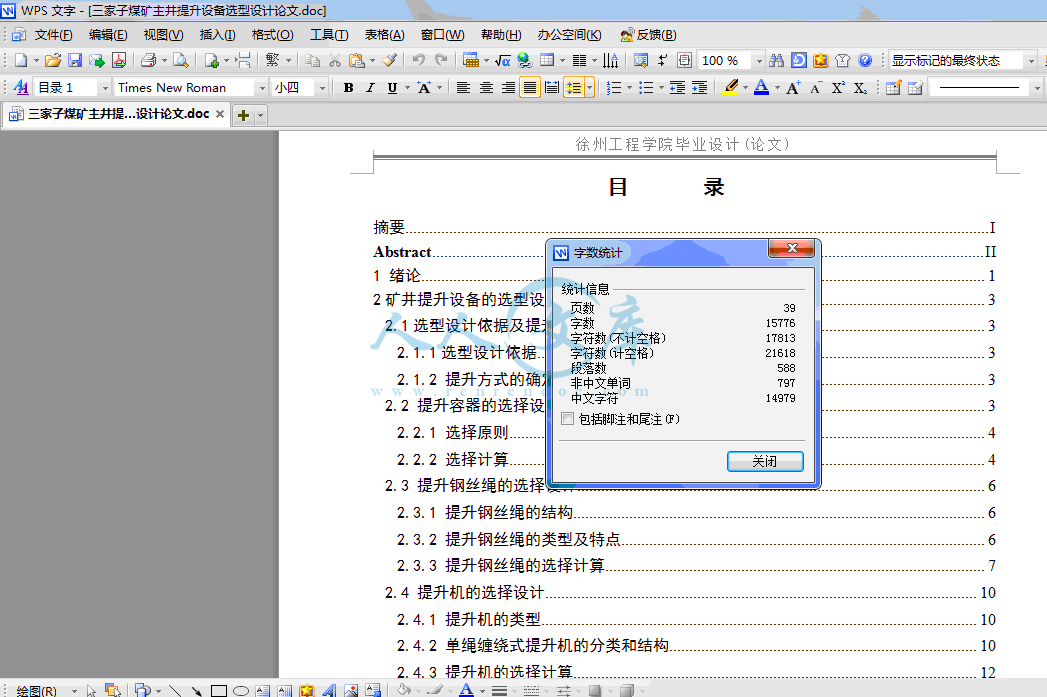Click the Undo arrow icon
Screen dimensions: 1047x697
(x=419, y=61)
